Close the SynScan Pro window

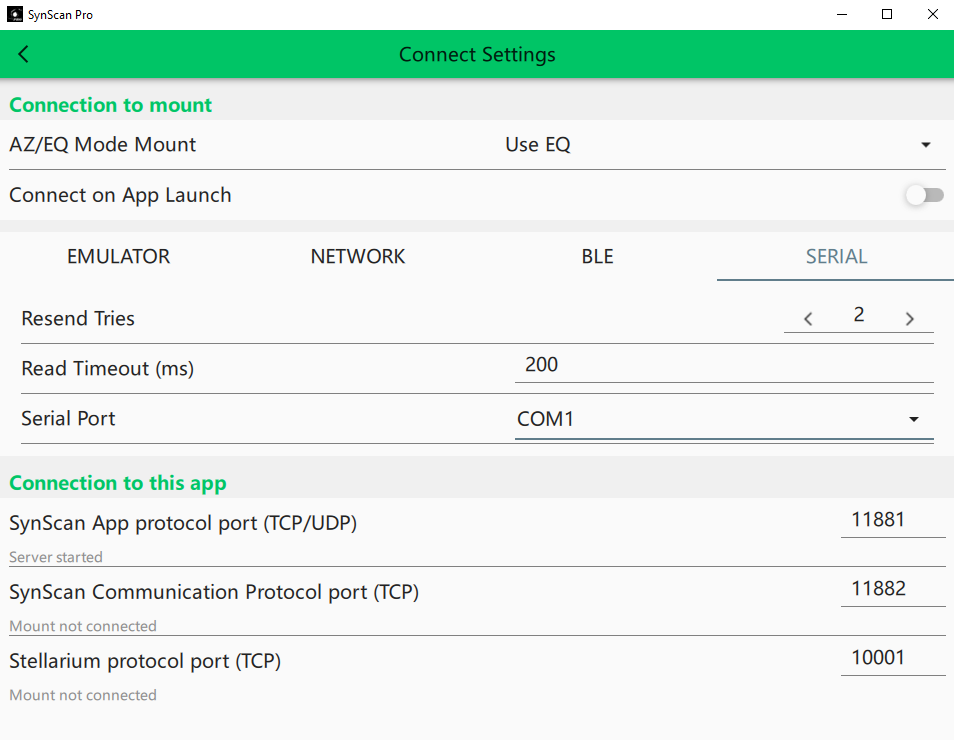[932, 15]
